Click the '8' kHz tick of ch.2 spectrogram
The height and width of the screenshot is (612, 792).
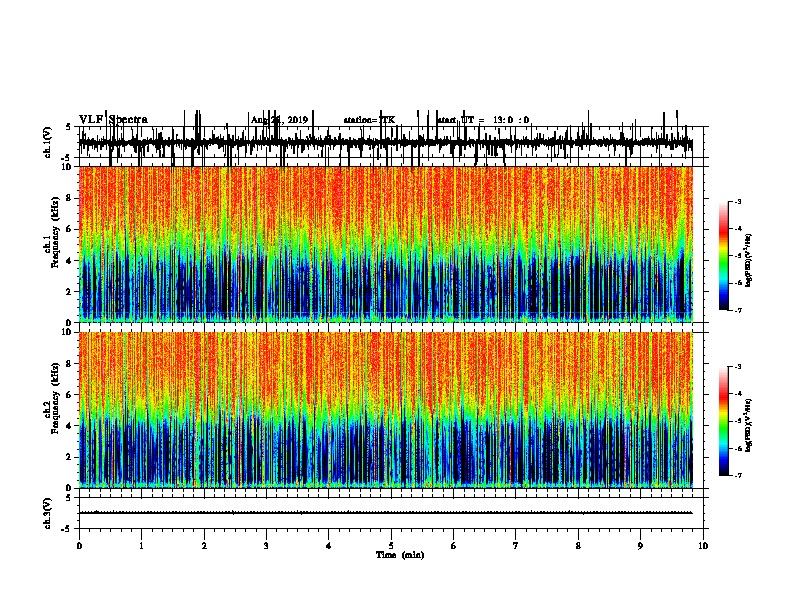pyautogui.click(x=69, y=364)
